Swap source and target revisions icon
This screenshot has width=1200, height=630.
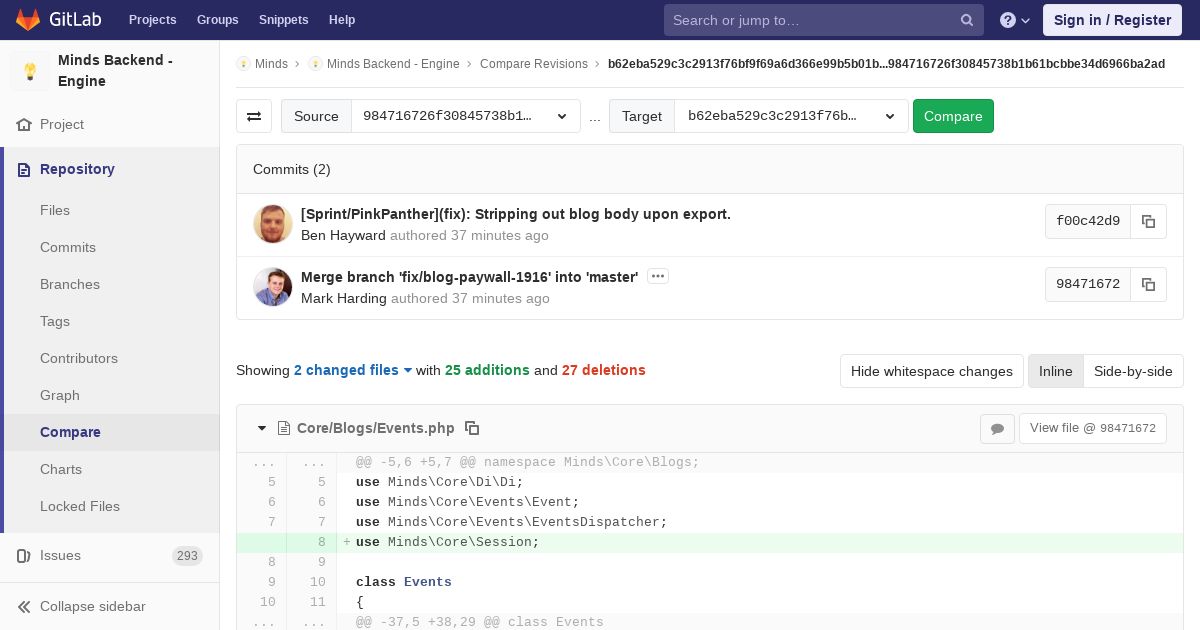(254, 116)
